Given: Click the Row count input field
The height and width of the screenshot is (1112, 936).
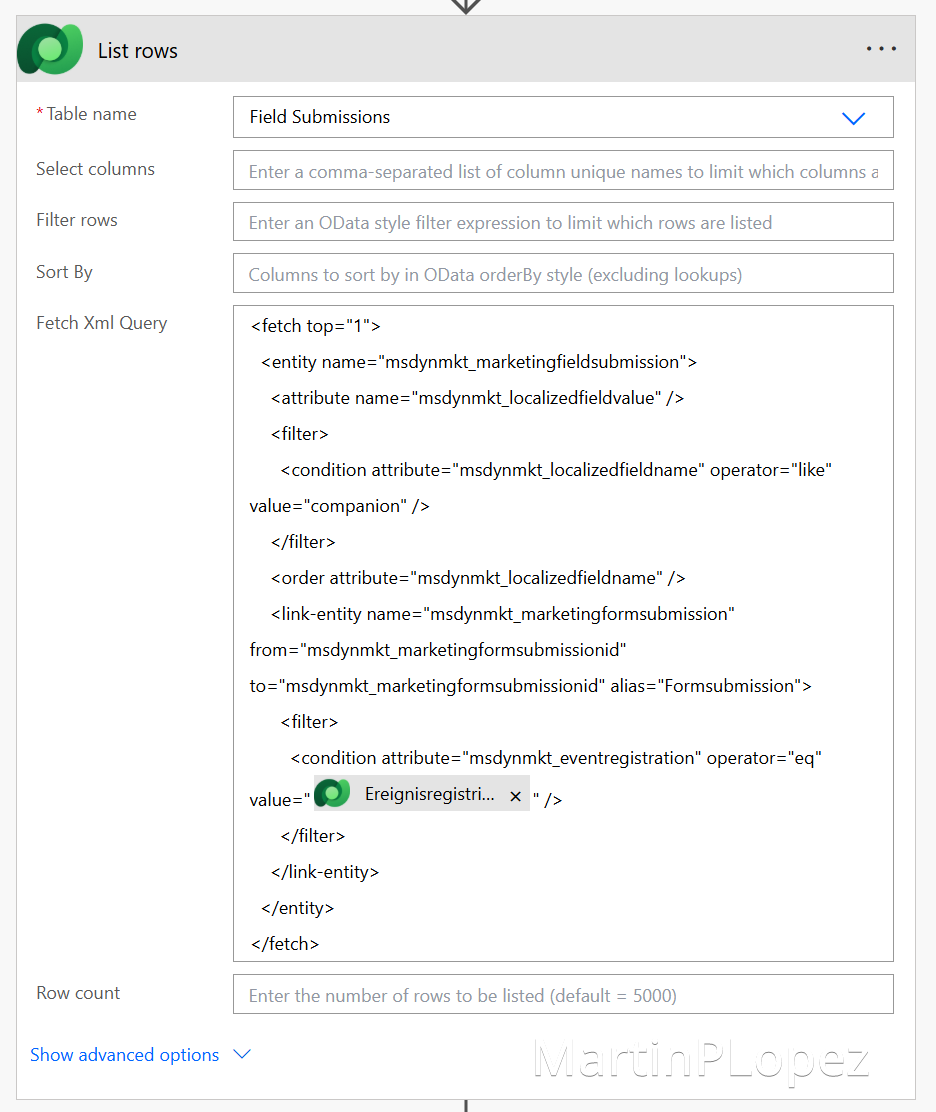Looking at the screenshot, I should pos(562,994).
